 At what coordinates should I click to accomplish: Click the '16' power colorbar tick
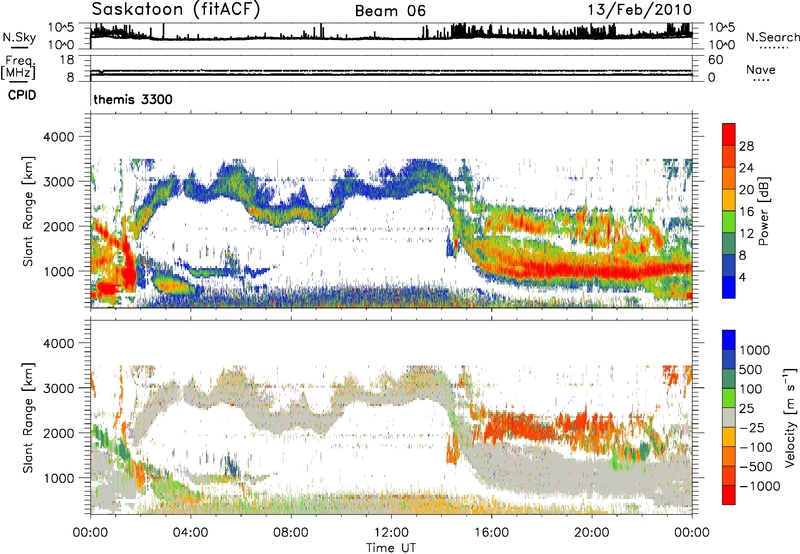point(746,212)
